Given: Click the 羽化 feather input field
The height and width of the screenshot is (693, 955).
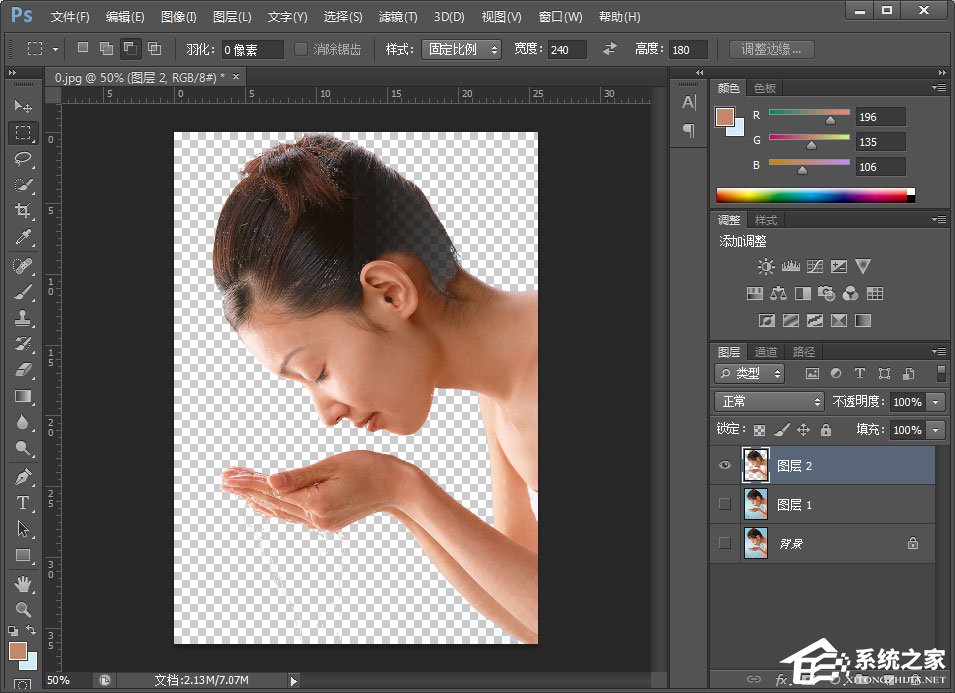Looking at the screenshot, I should 252,49.
